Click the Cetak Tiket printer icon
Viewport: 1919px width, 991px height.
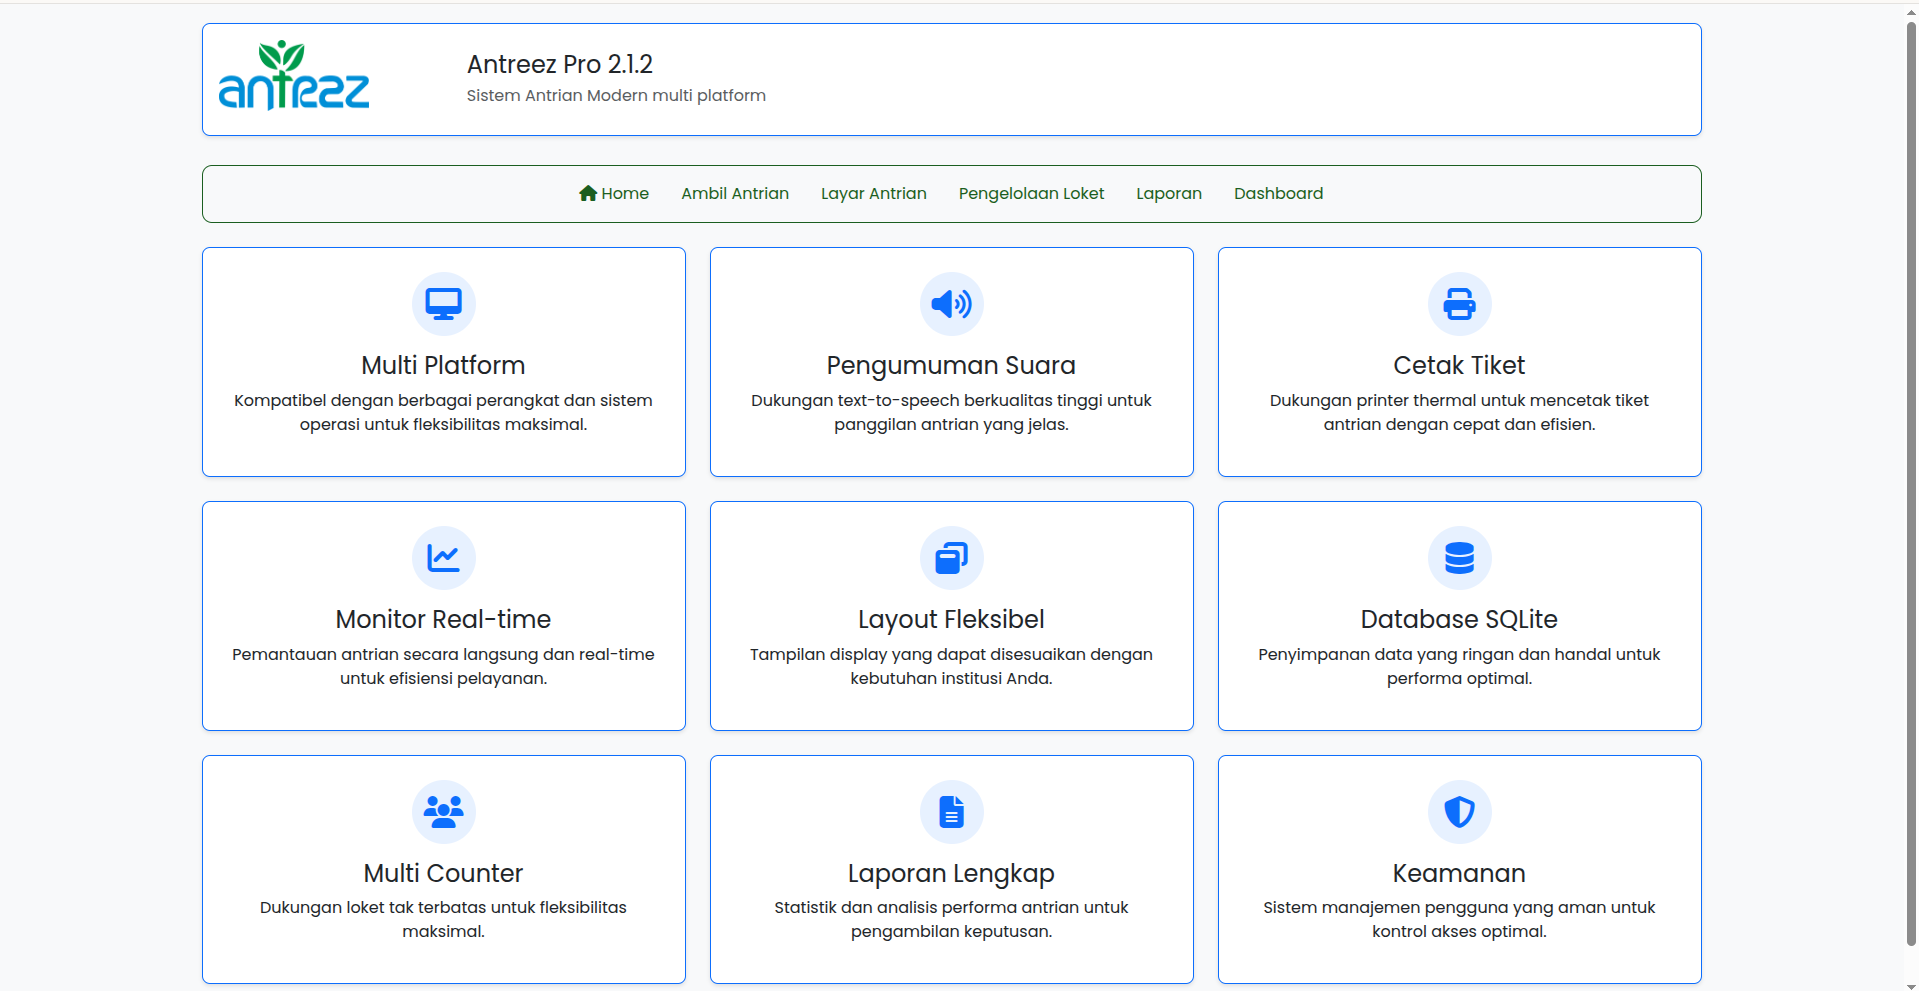(1459, 304)
